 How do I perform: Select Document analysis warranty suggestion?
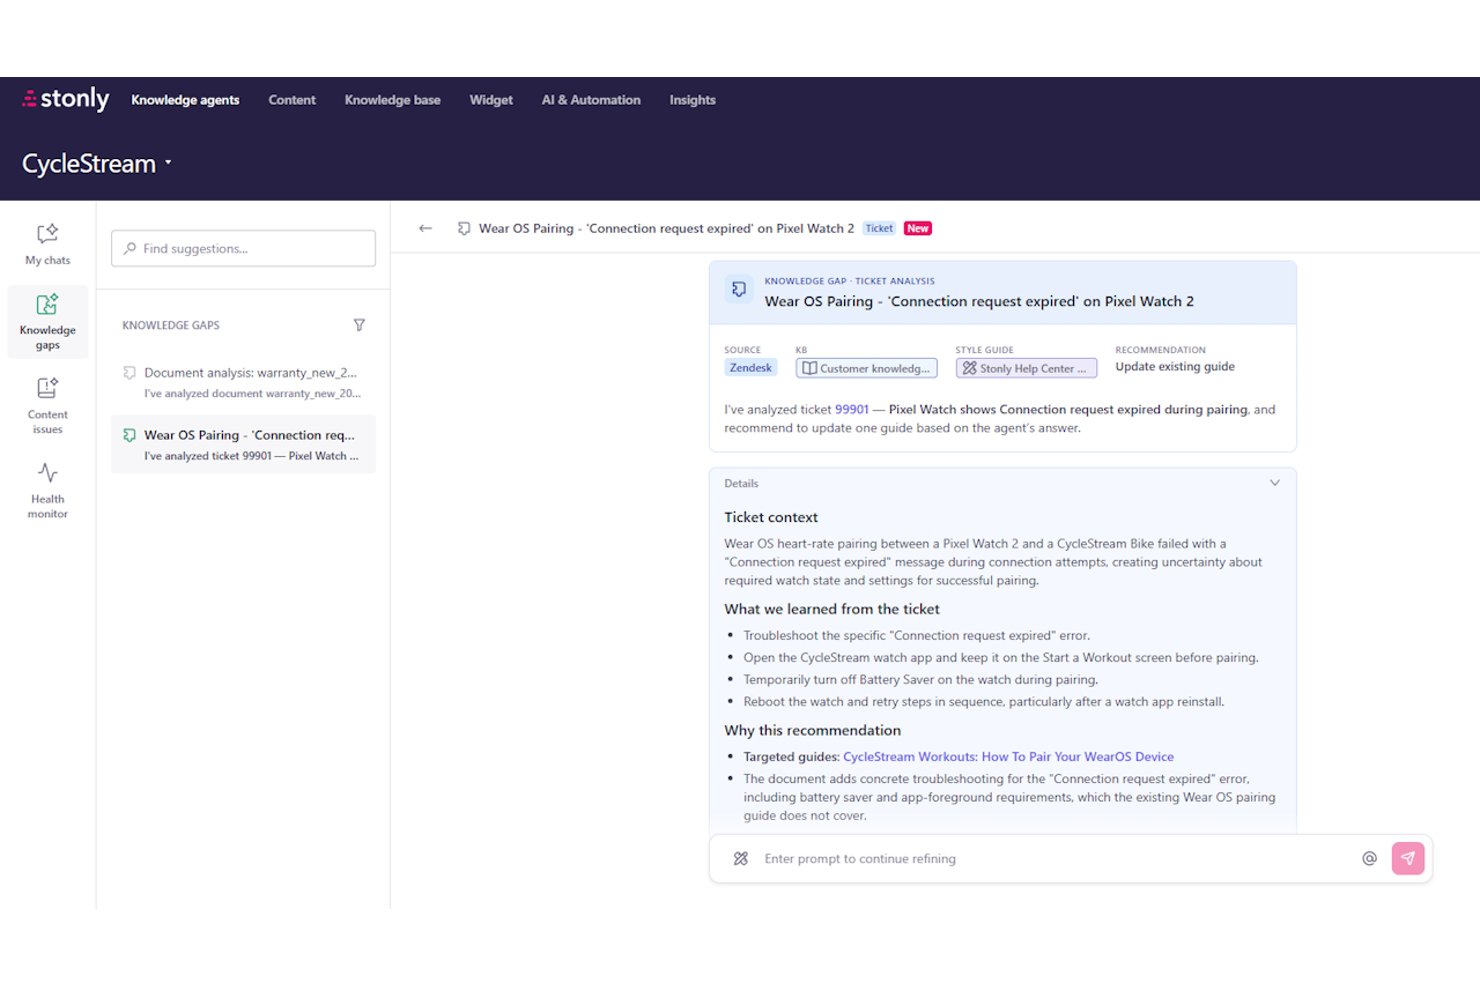[x=243, y=383]
